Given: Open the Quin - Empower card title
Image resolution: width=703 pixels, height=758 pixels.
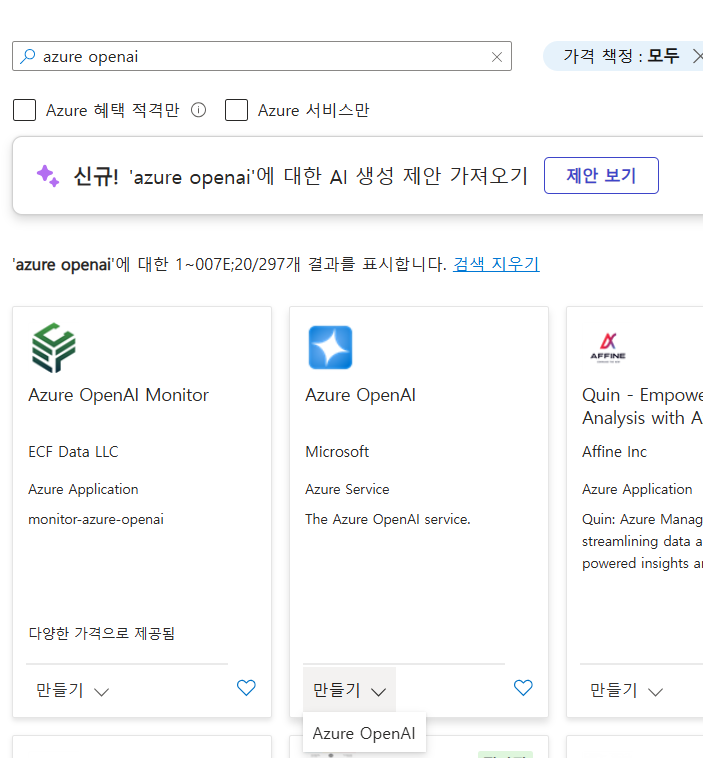Looking at the screenshot, I should coord(643,406).
